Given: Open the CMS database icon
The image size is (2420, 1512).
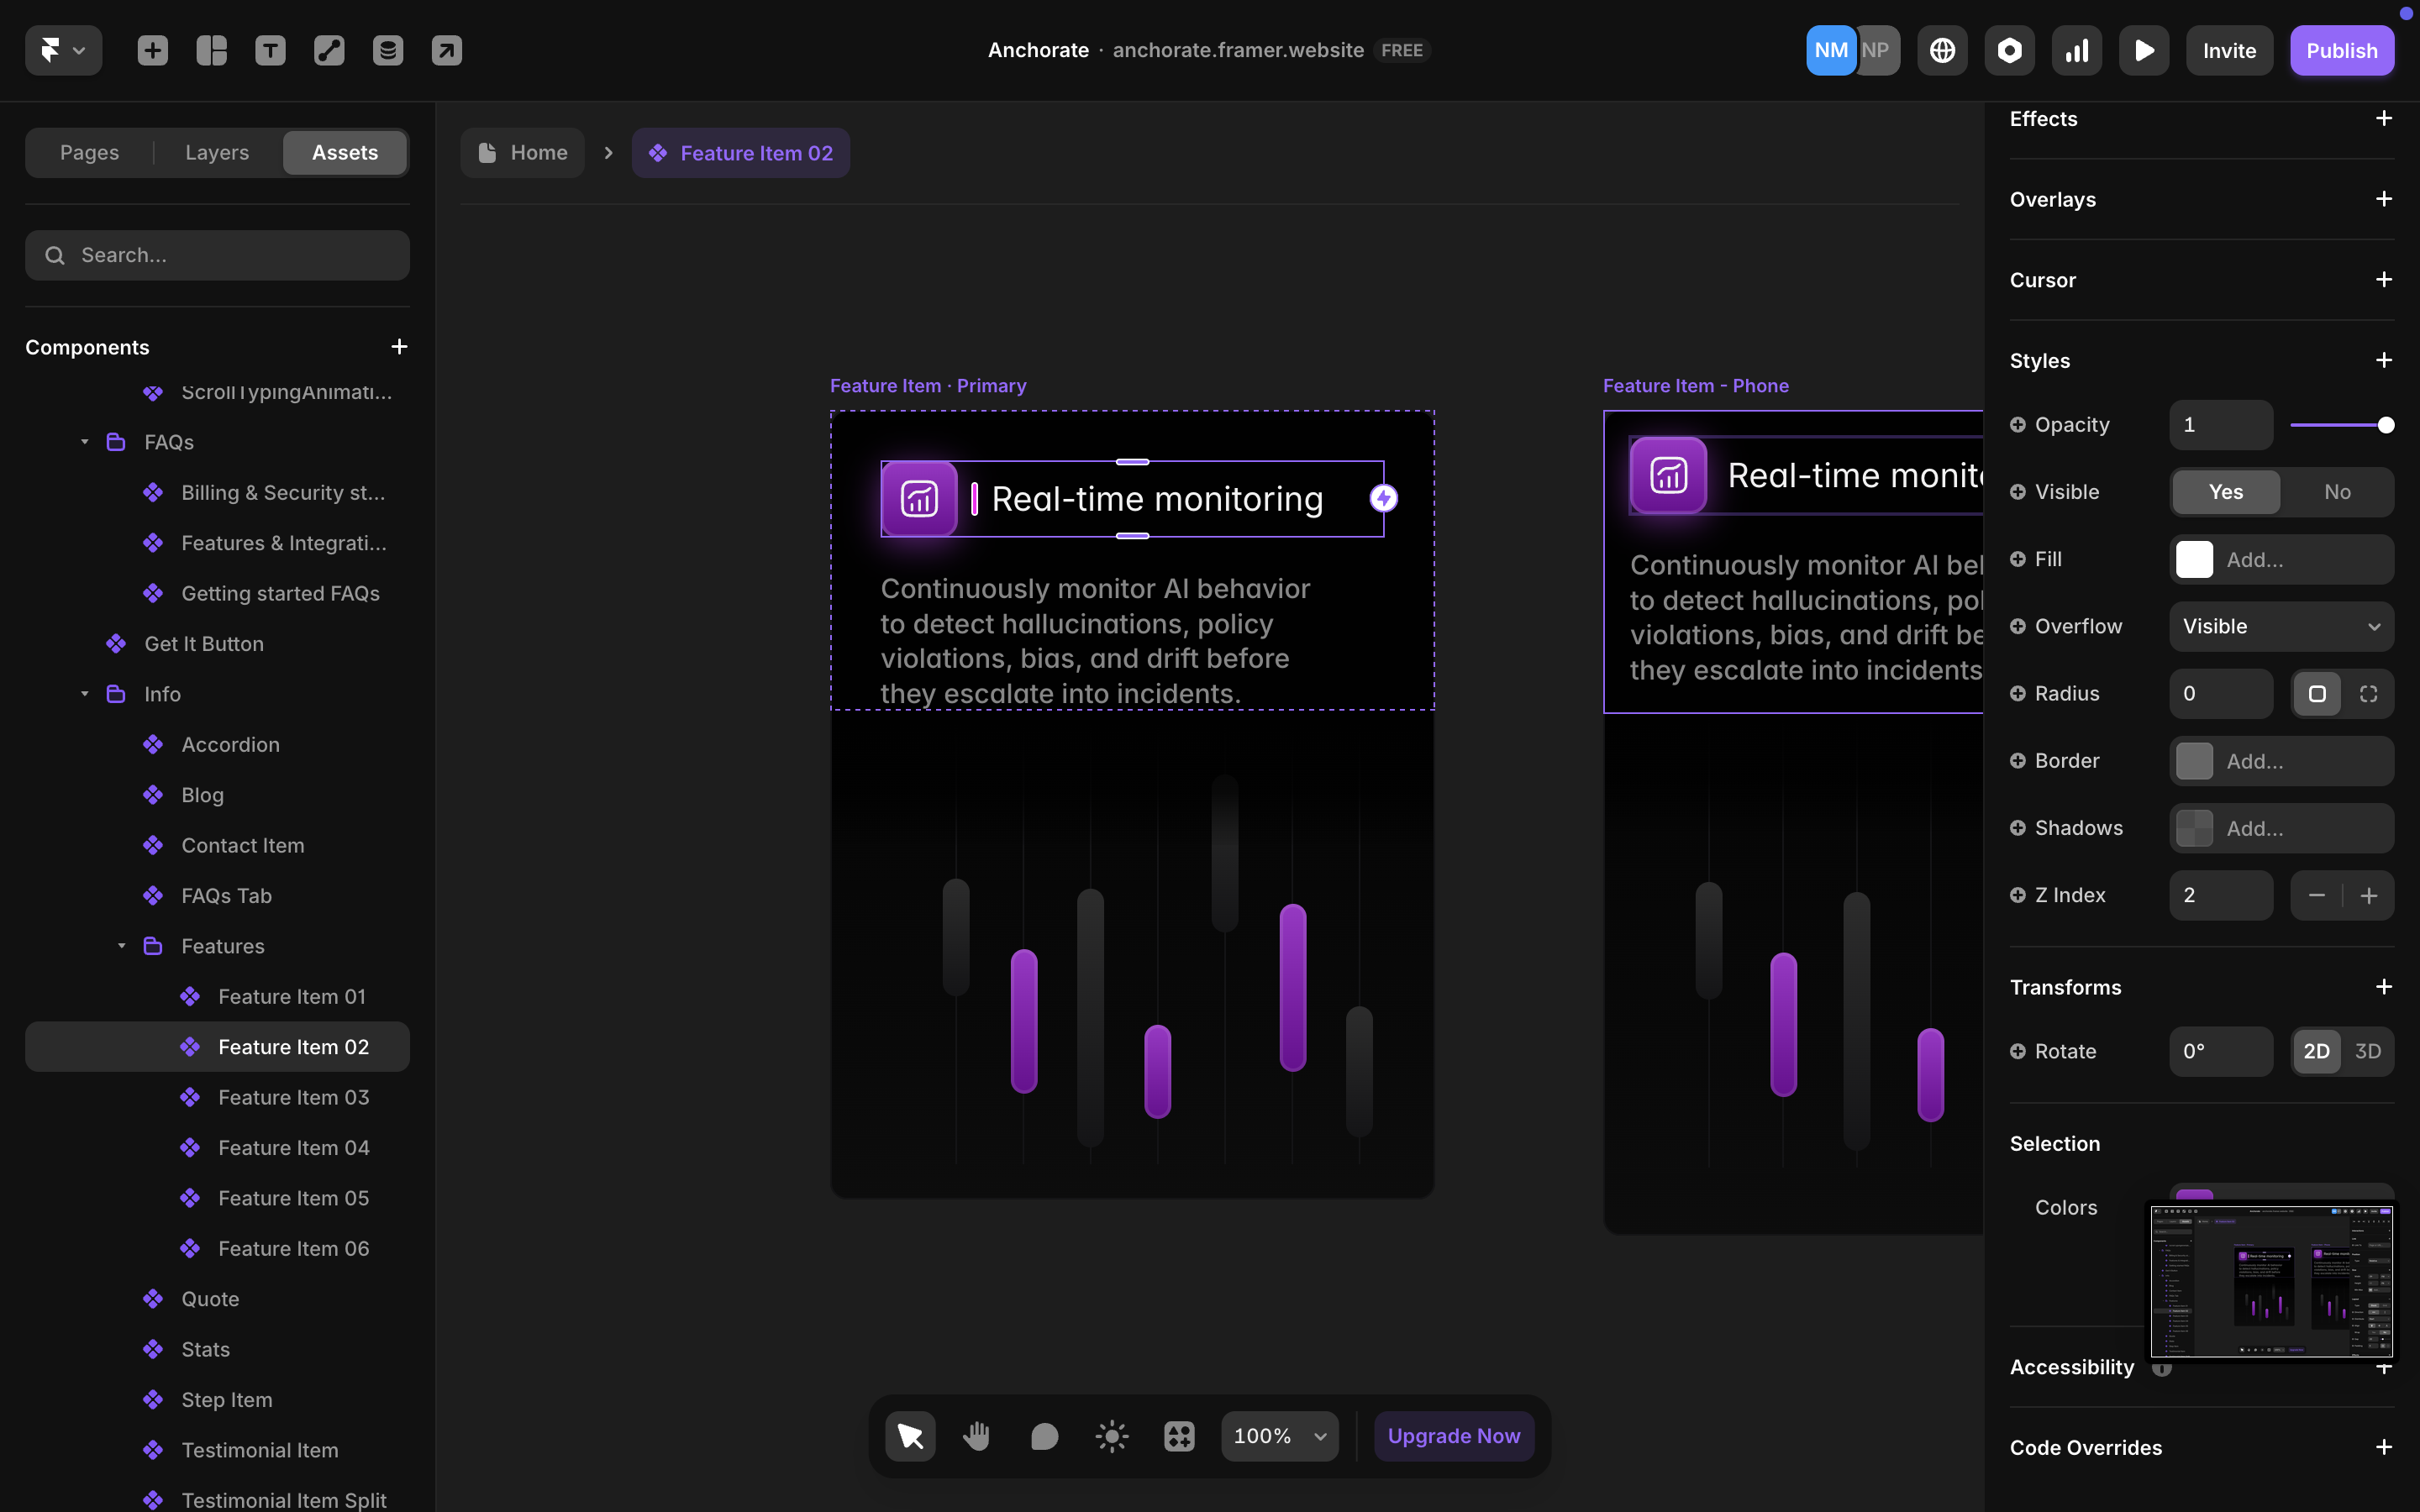Looking at the screenshot, I should [388, 50].
